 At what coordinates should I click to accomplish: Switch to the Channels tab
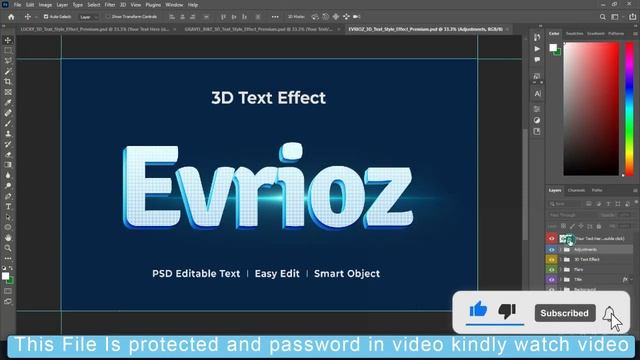[x=576, y=190]
